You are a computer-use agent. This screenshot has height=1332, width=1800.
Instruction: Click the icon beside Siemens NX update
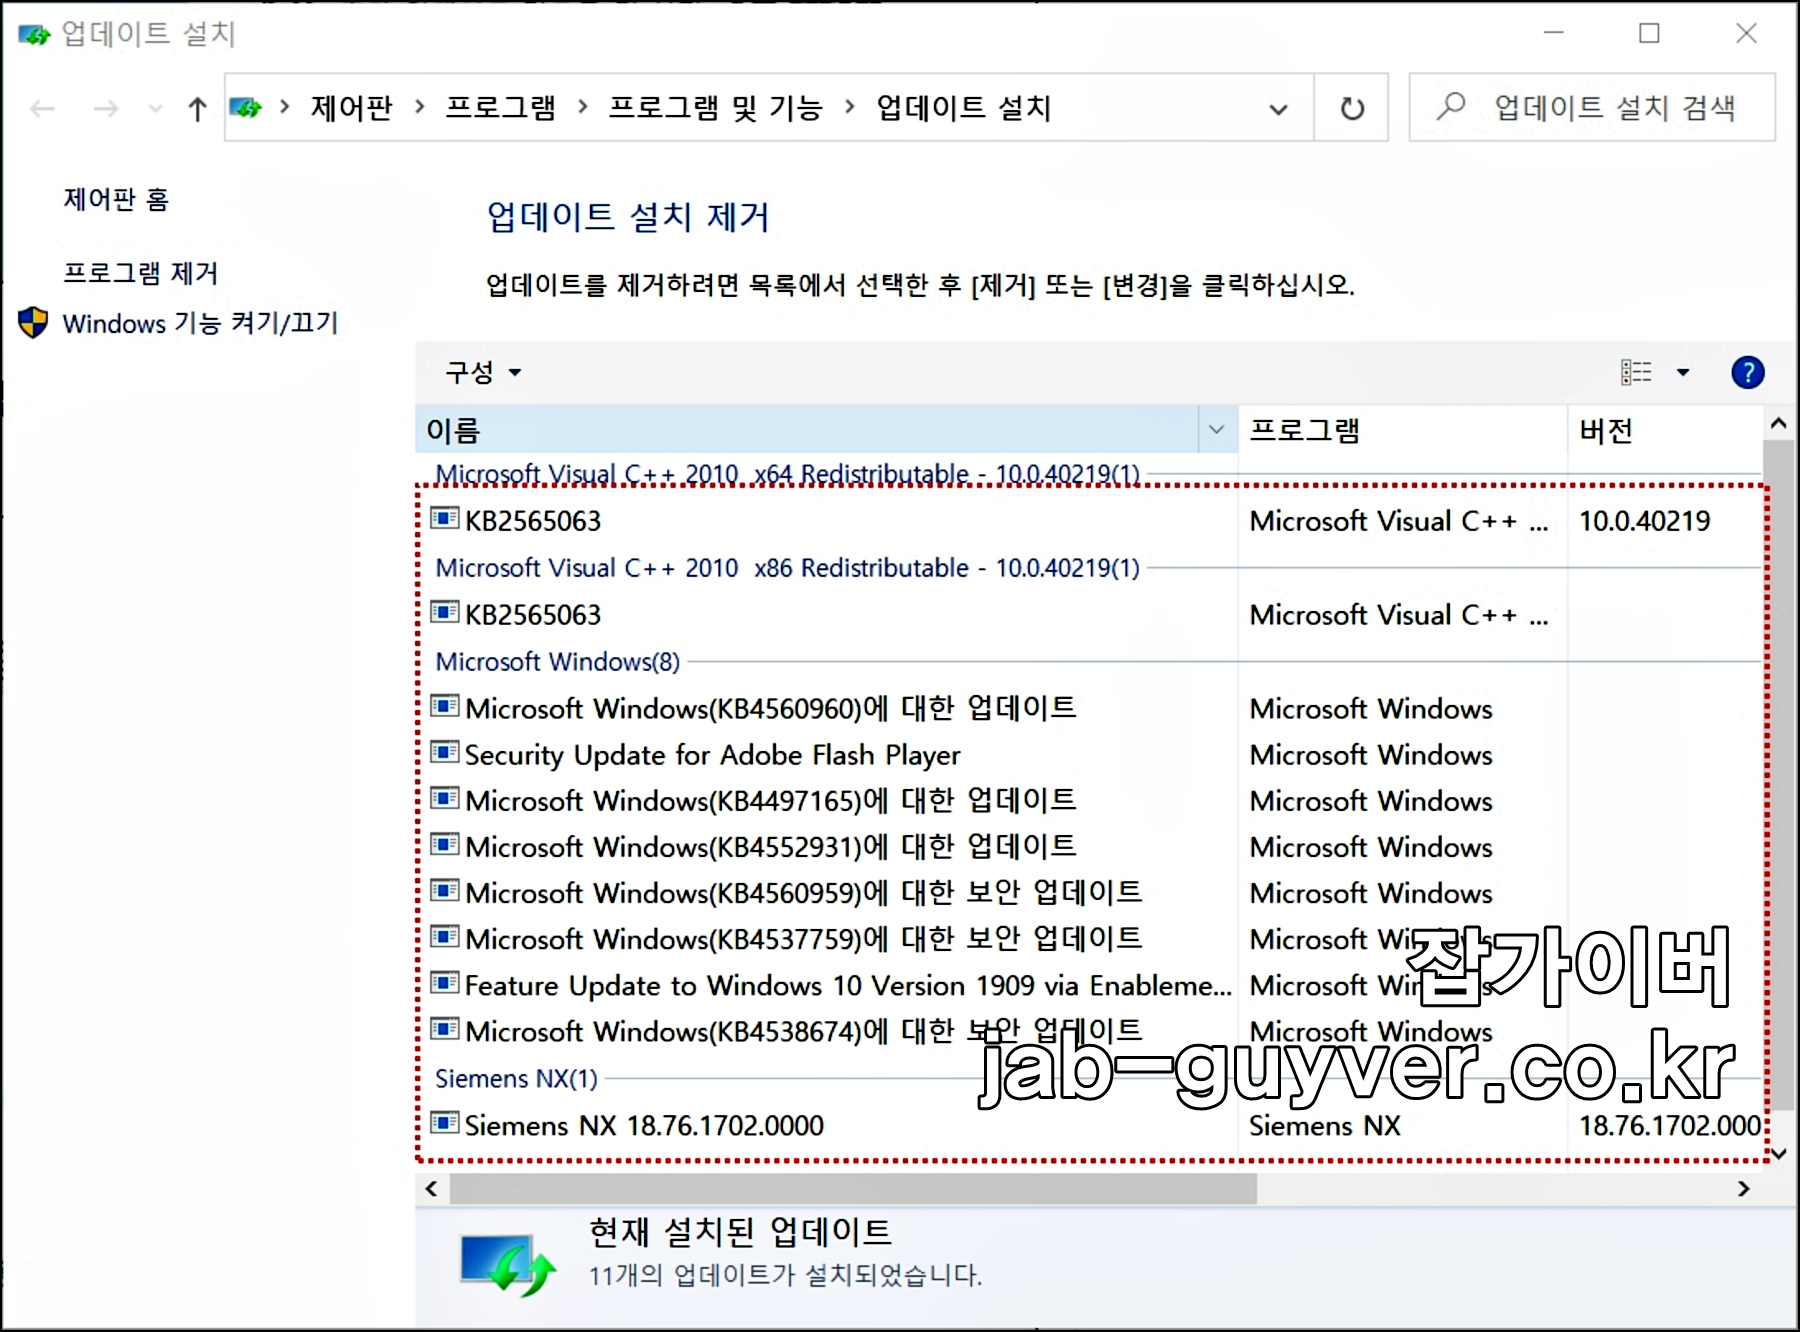(445, 1123)
